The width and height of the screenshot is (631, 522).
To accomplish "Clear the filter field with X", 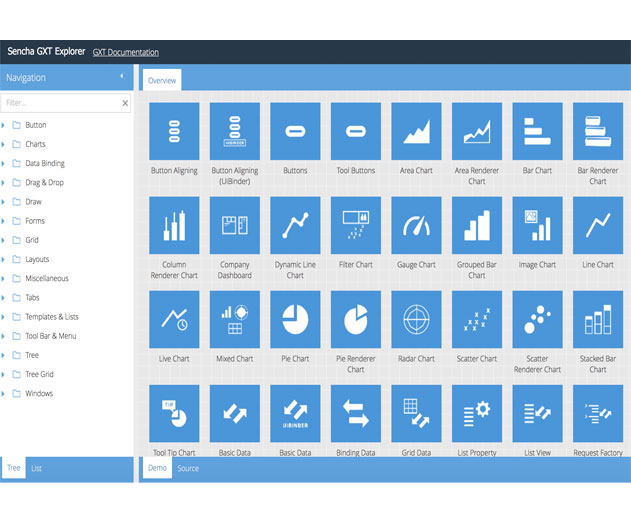I will [125, 103].
